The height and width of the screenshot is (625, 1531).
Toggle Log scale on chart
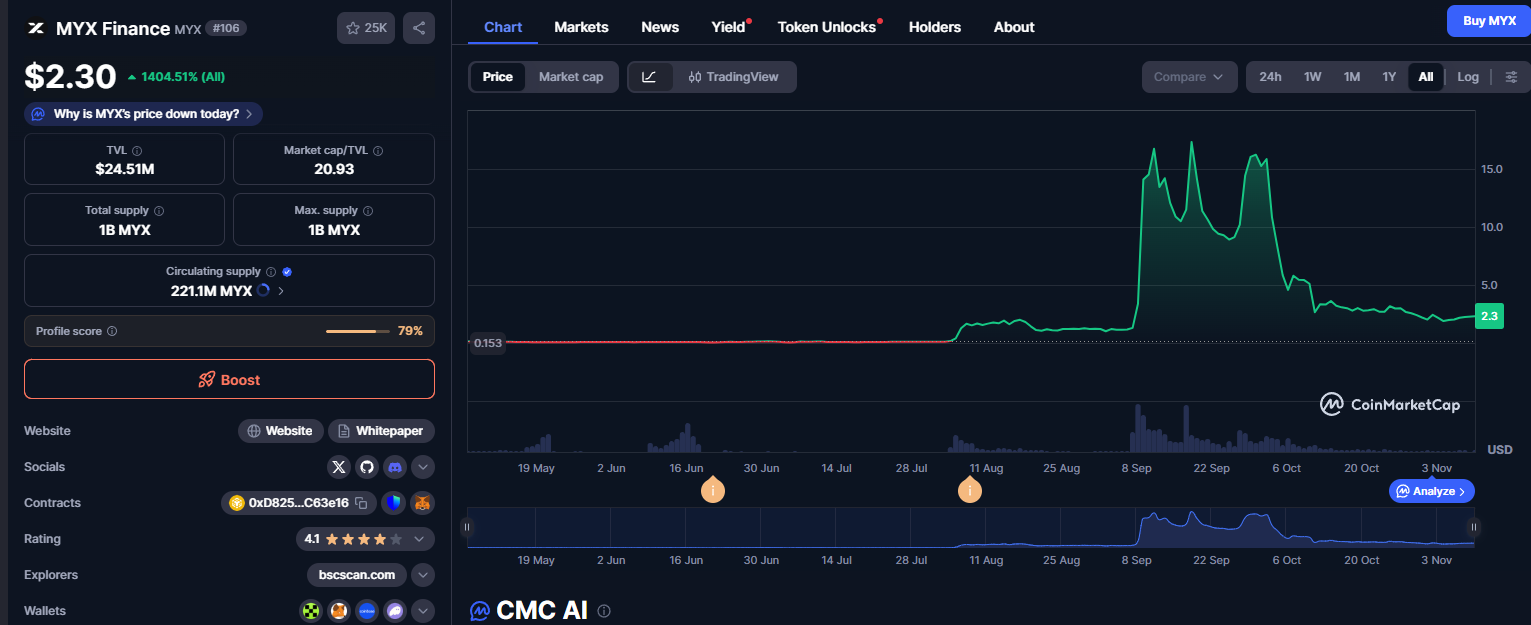[1468, 77]
